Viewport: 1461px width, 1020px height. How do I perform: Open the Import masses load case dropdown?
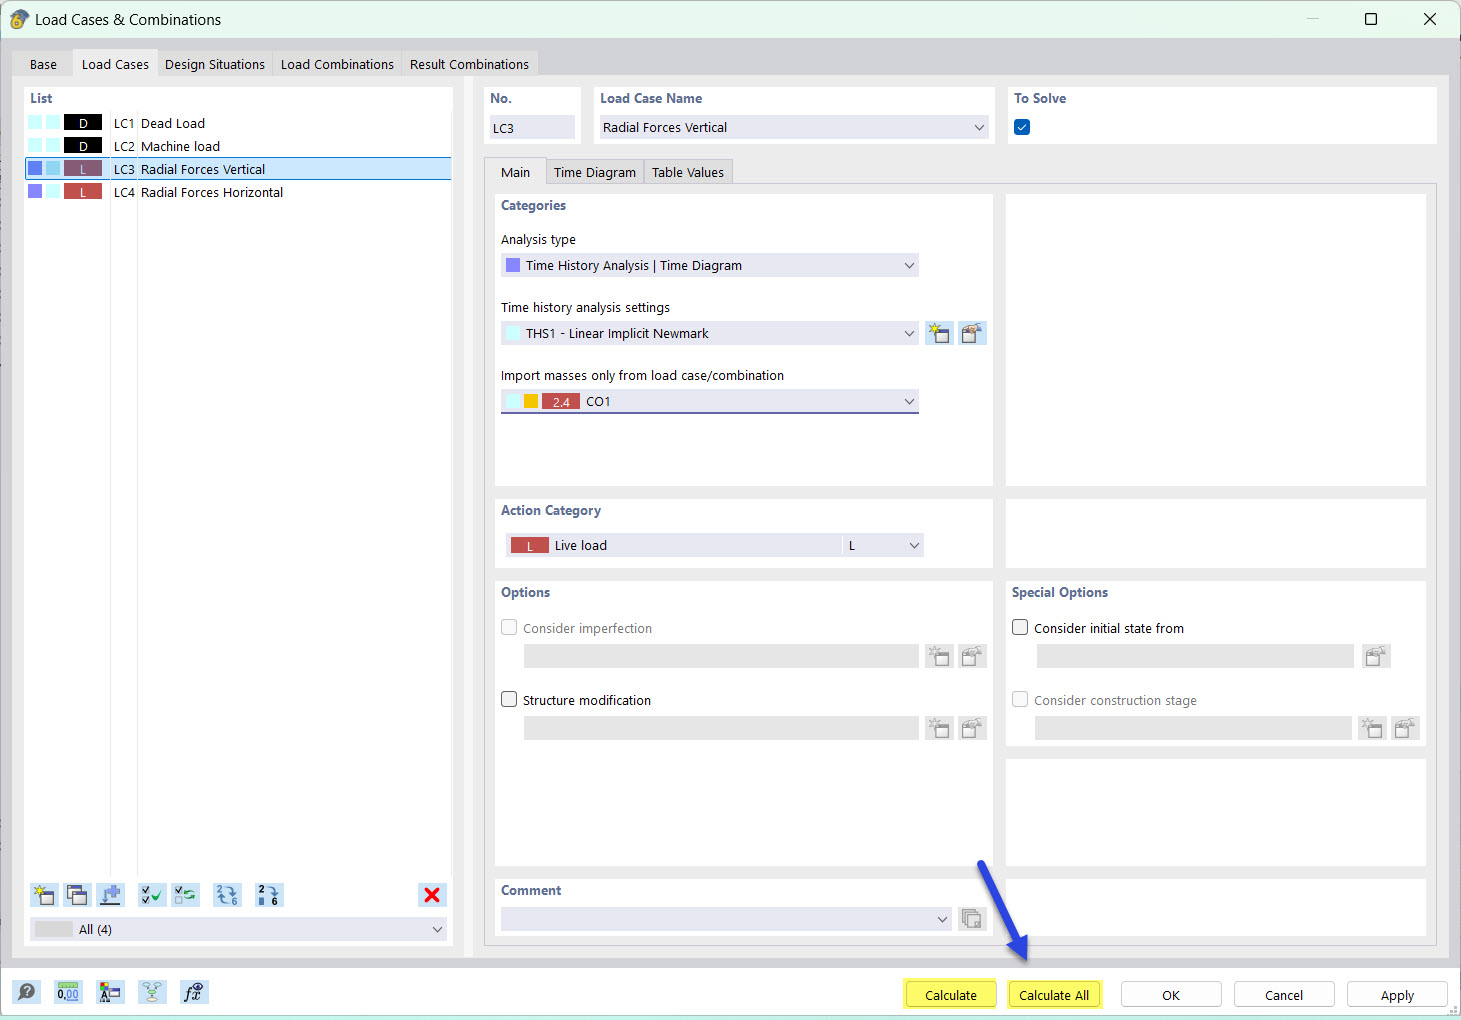908,401
